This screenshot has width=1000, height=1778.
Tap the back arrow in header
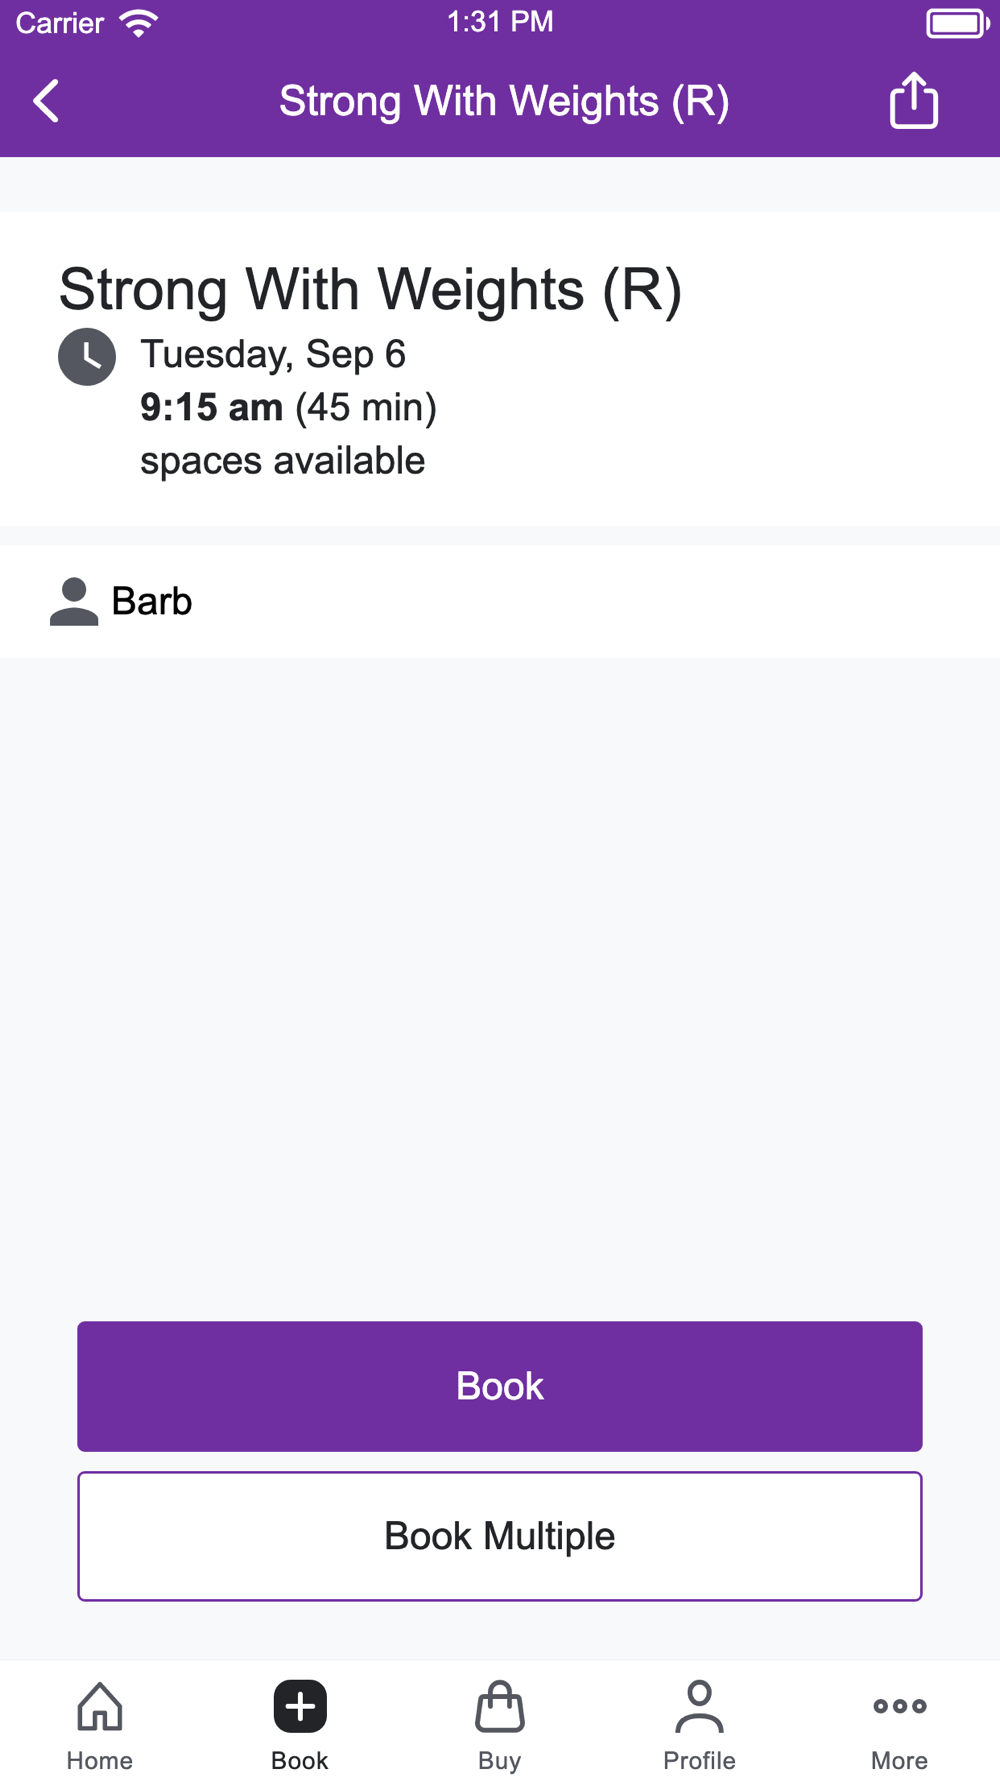[x=46, y=101]
